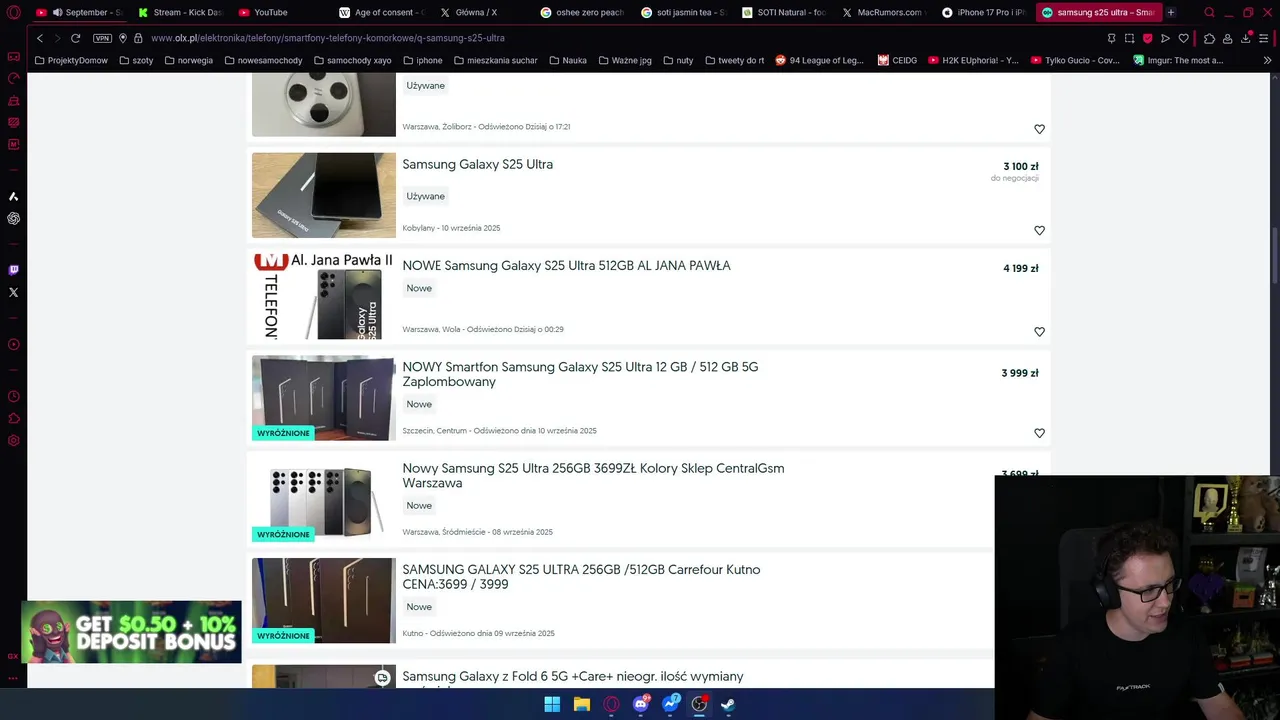Switch to oshee zero peach tab
The image size is (1280, 720).
582,12
